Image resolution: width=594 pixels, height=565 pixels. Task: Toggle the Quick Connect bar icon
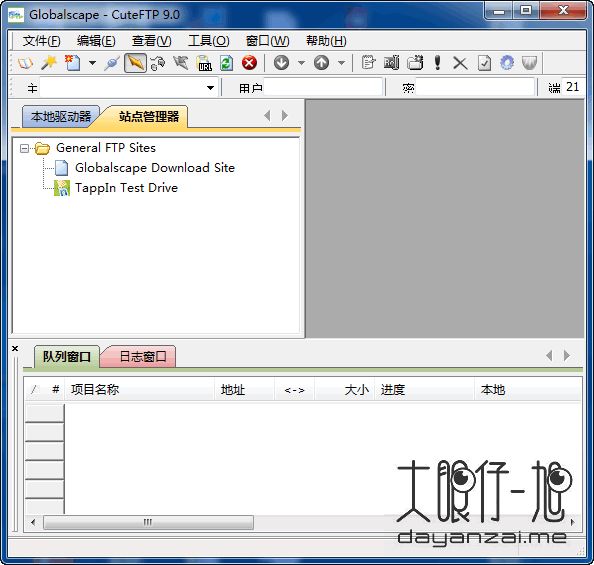(x=135, y=63)
